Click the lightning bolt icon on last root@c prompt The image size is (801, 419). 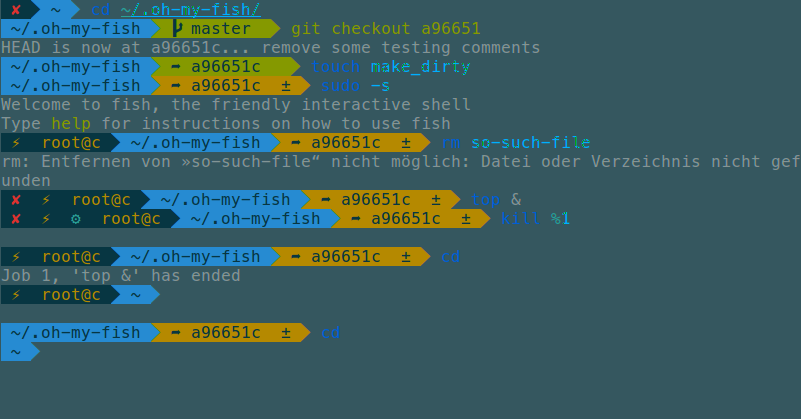pyautogui.click(x=16, y=295)
